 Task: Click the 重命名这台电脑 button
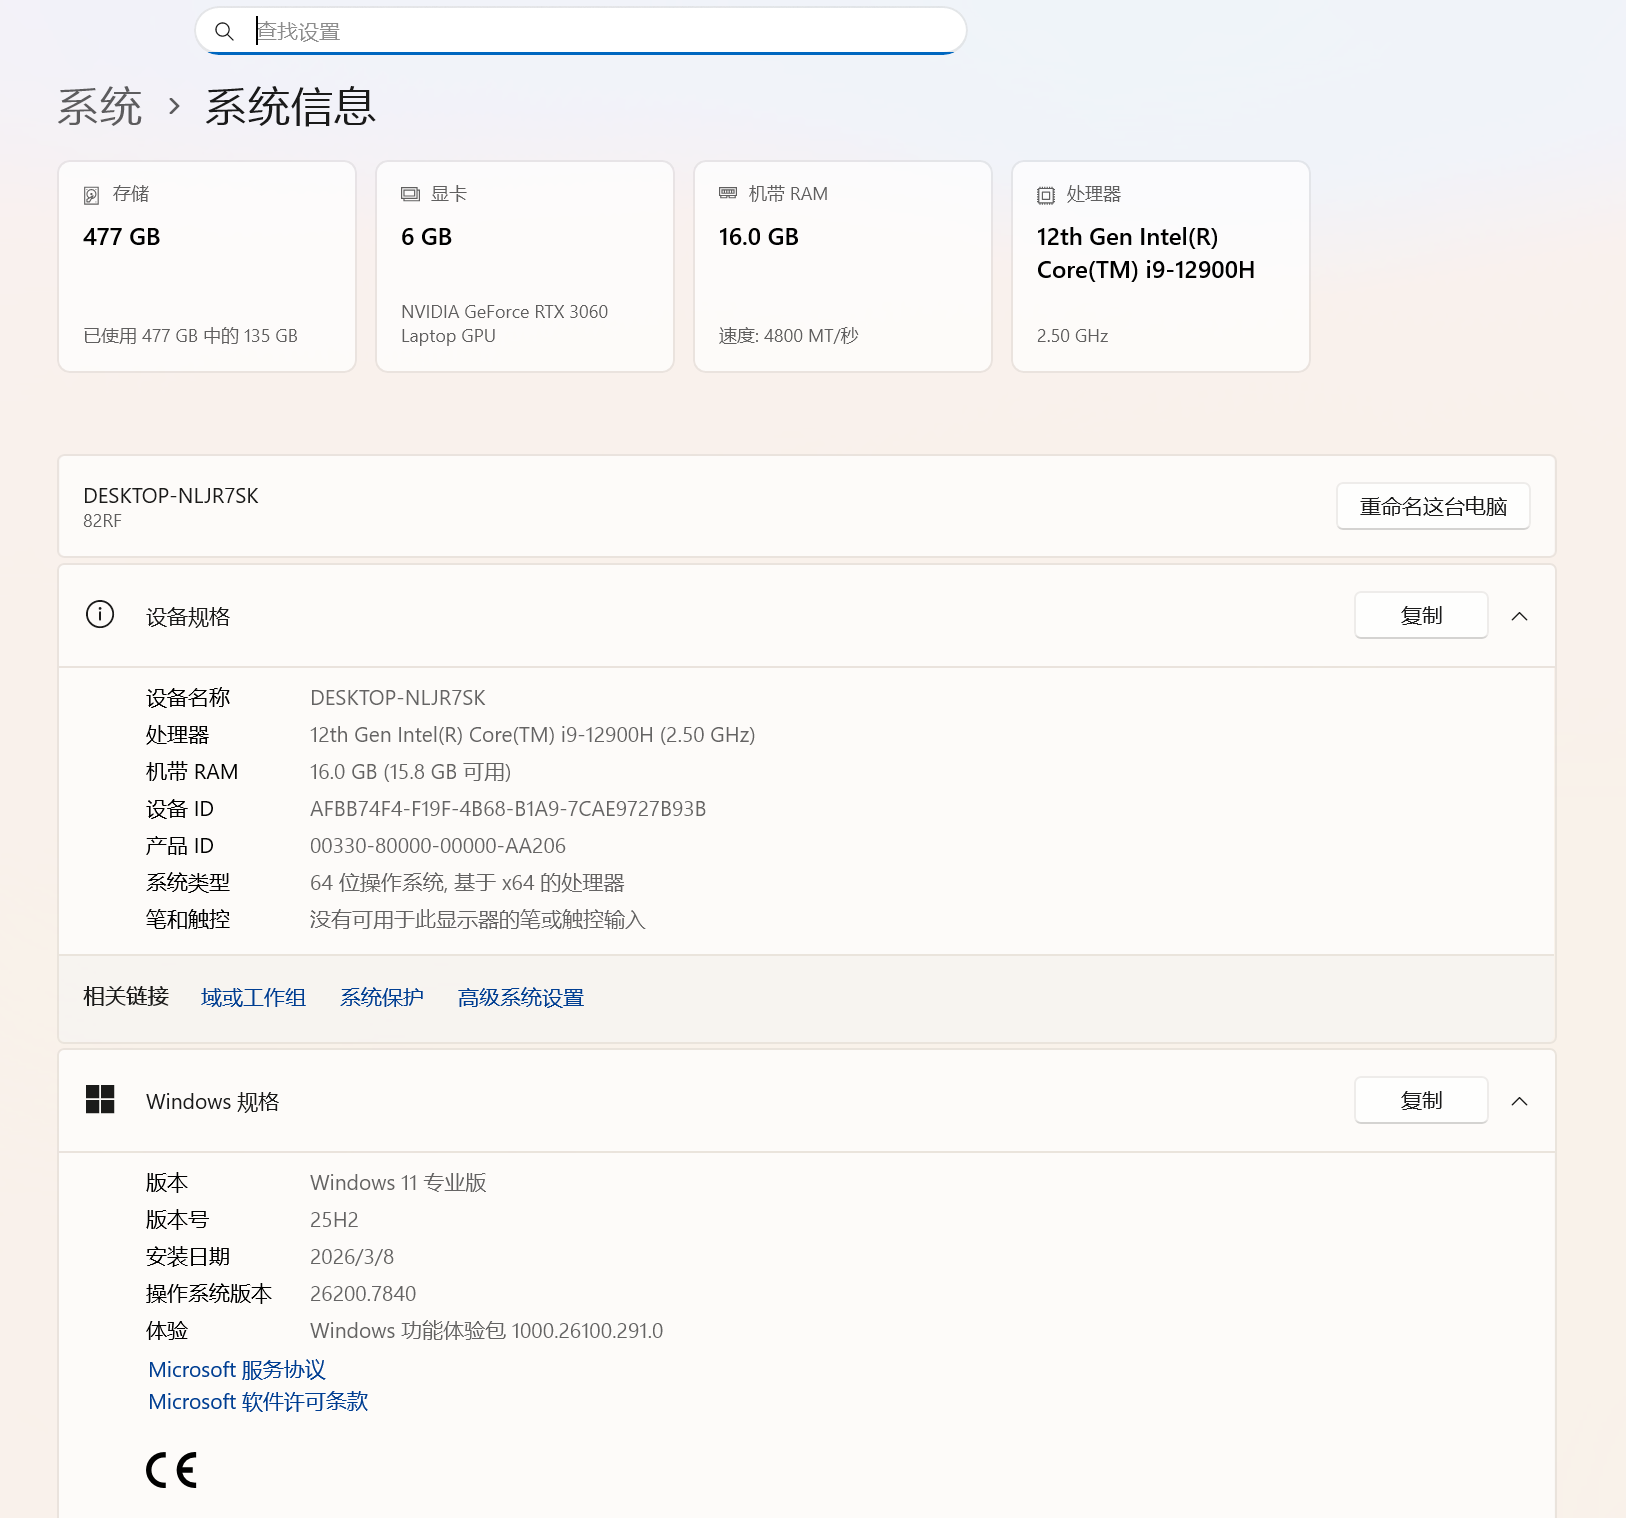click(x=1432, y=507)
